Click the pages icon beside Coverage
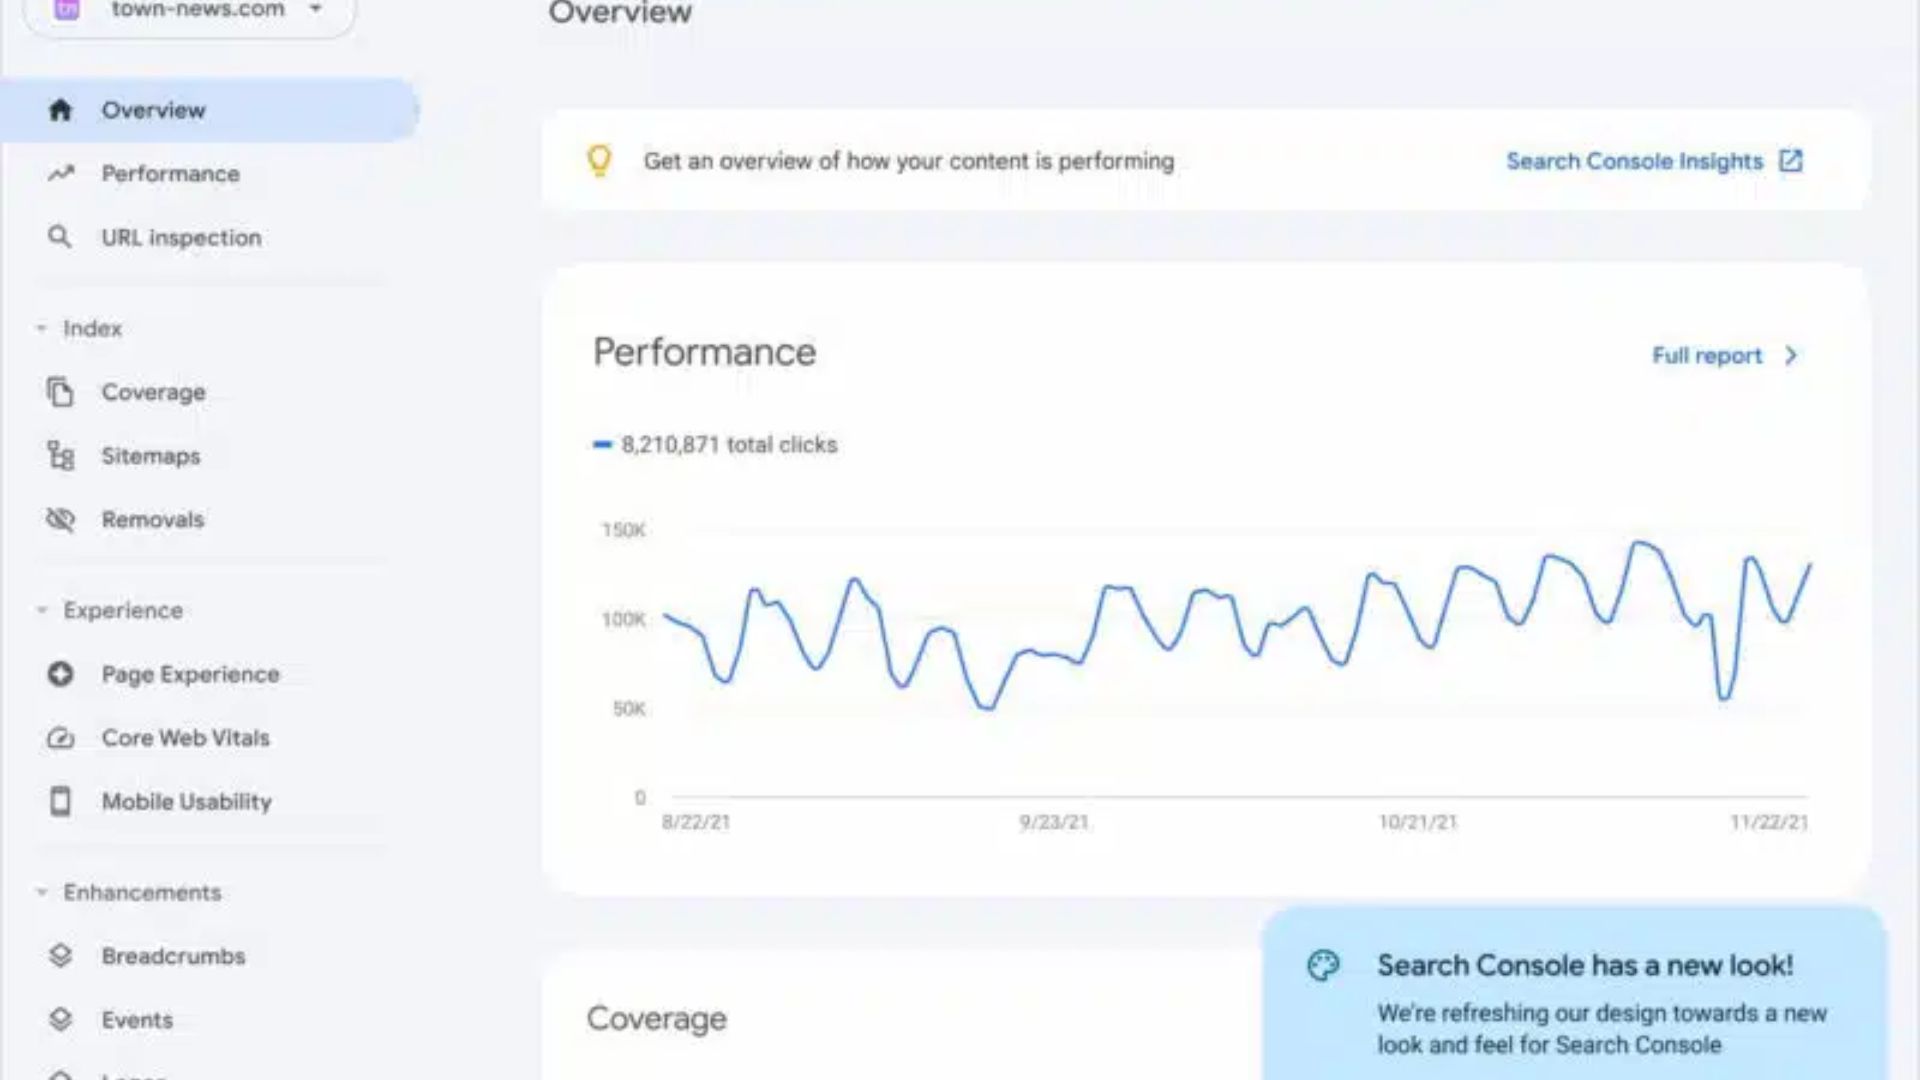This screenshot has height=1080, width=1920. [60, 392]
